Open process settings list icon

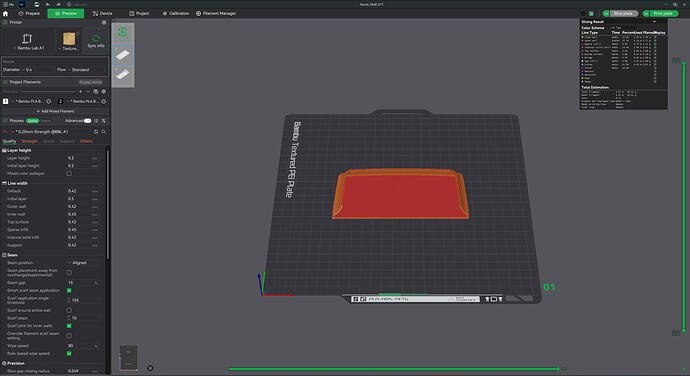click(96, 121)
